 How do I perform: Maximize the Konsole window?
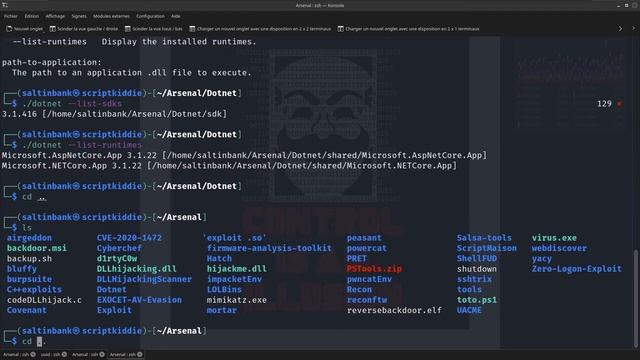click(627, 5)
